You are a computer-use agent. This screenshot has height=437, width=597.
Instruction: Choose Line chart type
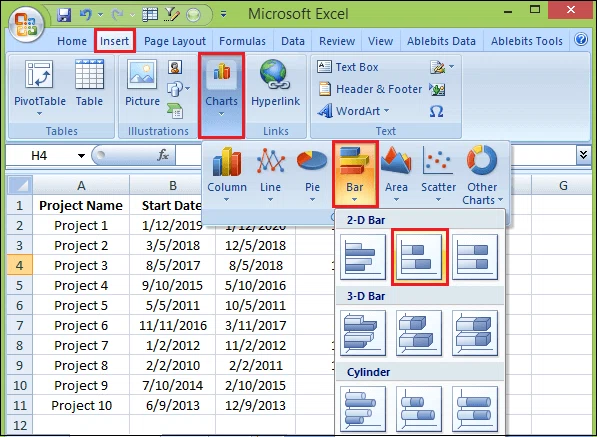click(x=270, y=174)
